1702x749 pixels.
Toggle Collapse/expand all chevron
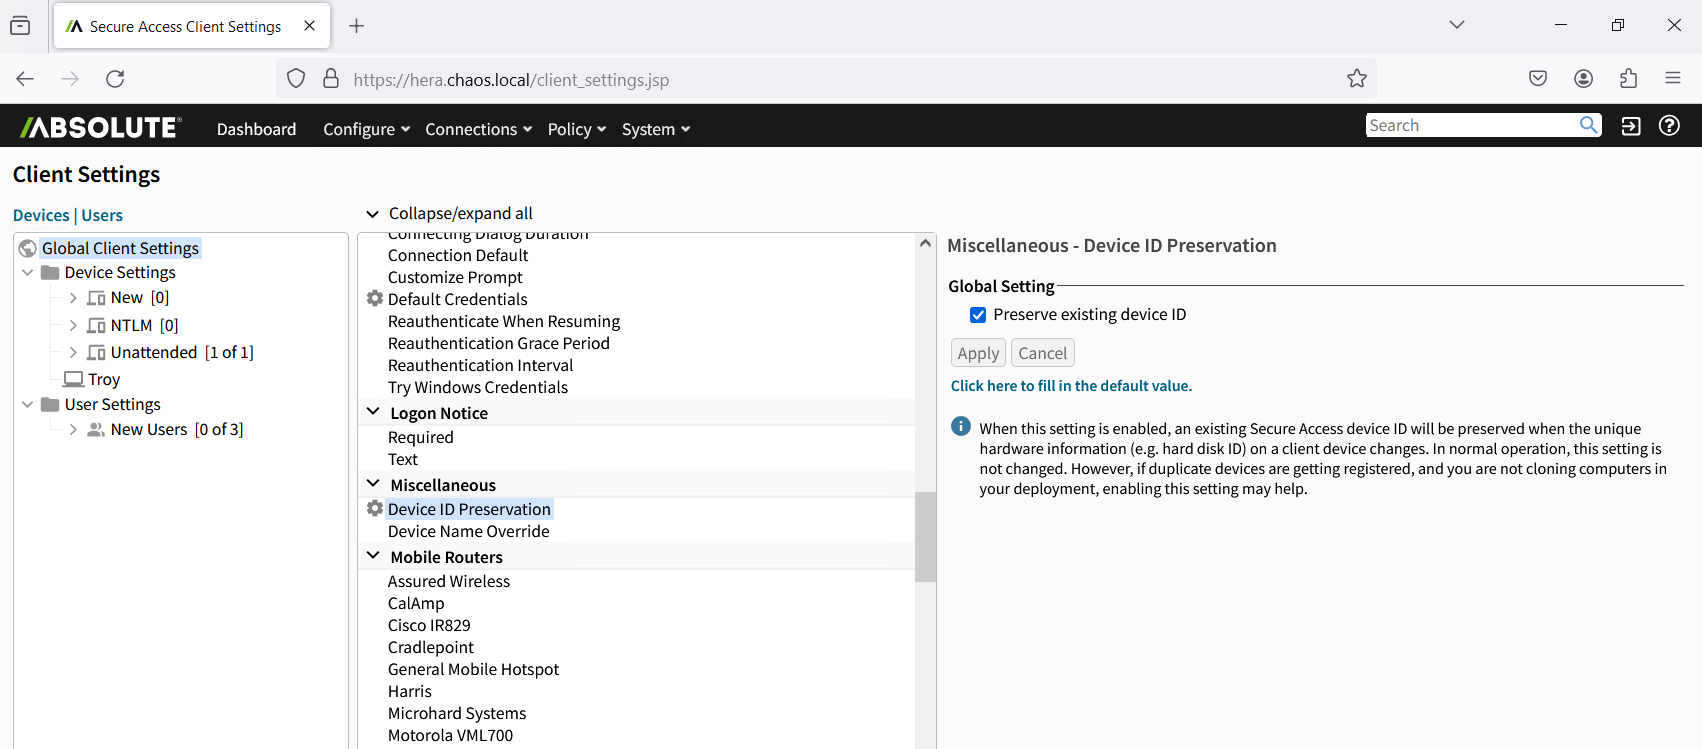coord(373,214)
